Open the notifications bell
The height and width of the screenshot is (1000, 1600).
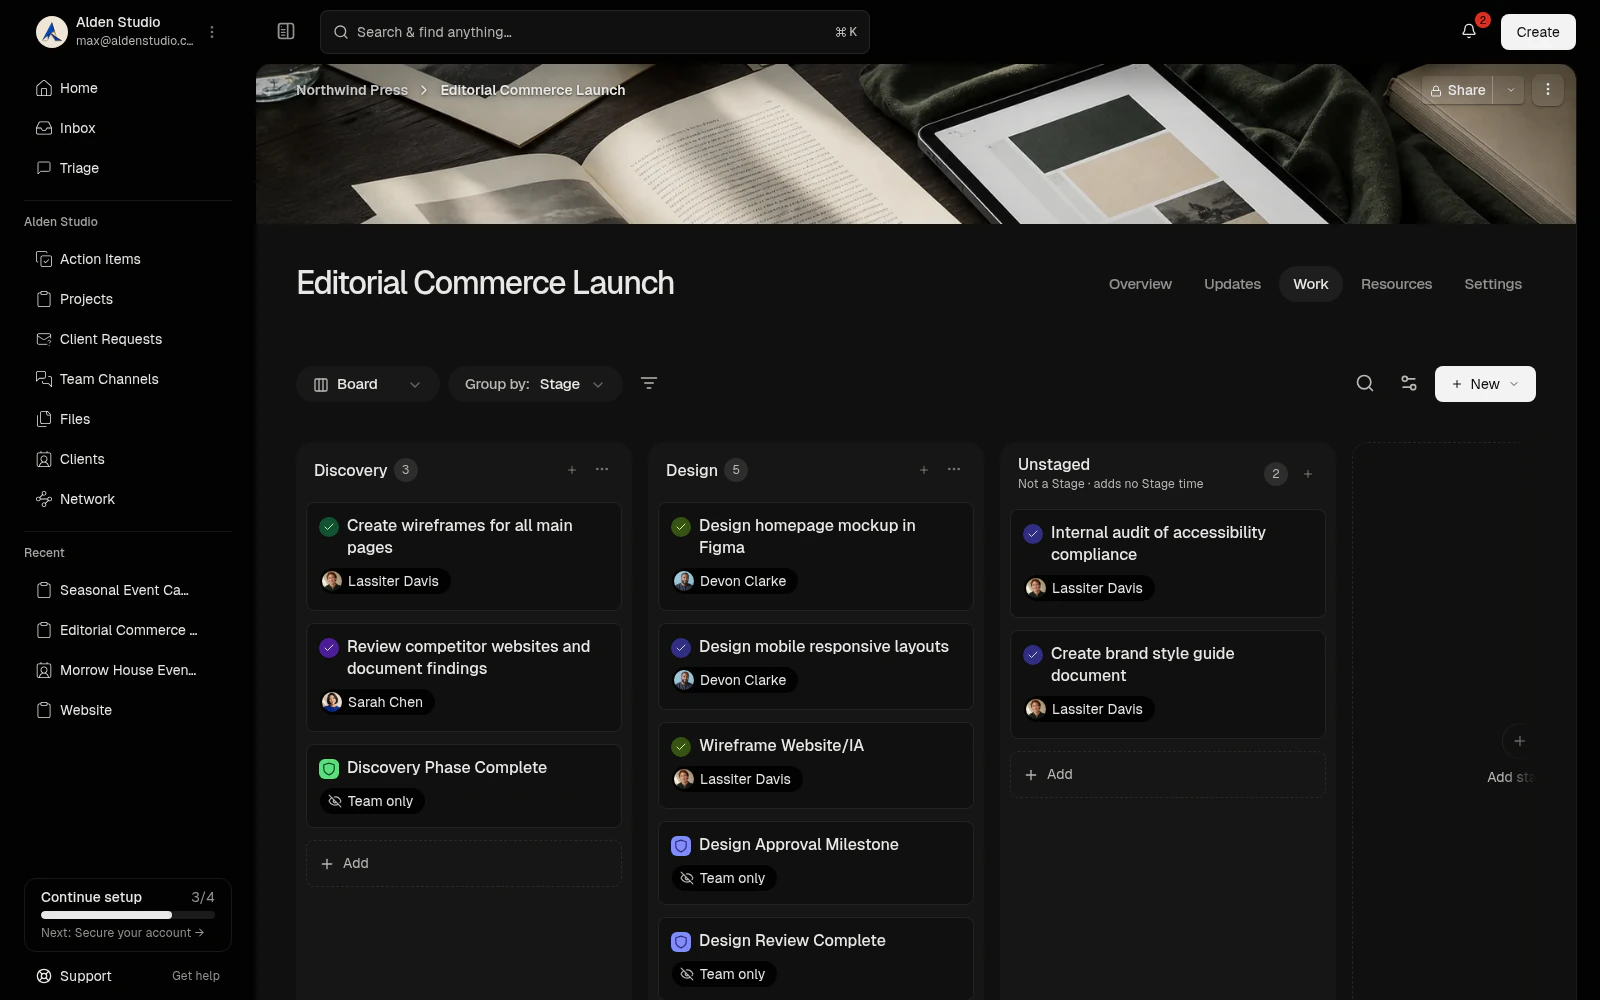tap(1469, 31)
